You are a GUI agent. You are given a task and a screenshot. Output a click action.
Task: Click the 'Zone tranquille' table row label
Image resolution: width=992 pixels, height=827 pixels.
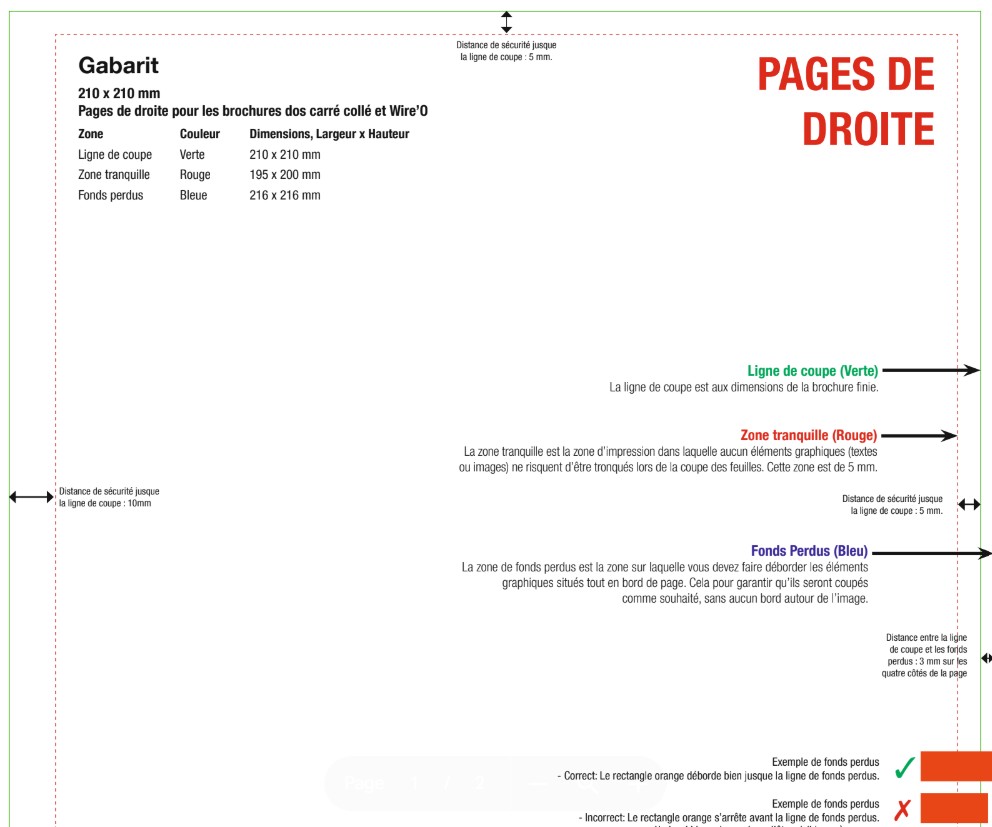[x=114, y=175]
